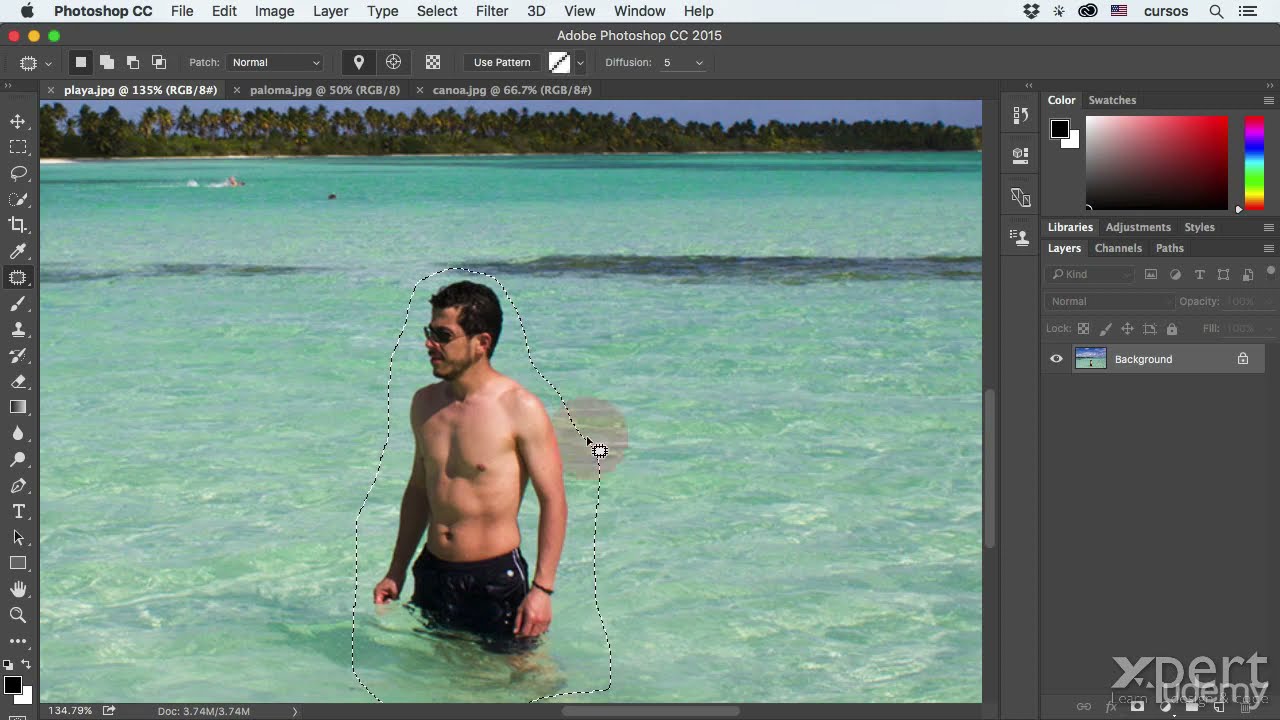This screenshot has width=1280, height=720.
Task: Pick a color in the Color field
Action: 1157,163
